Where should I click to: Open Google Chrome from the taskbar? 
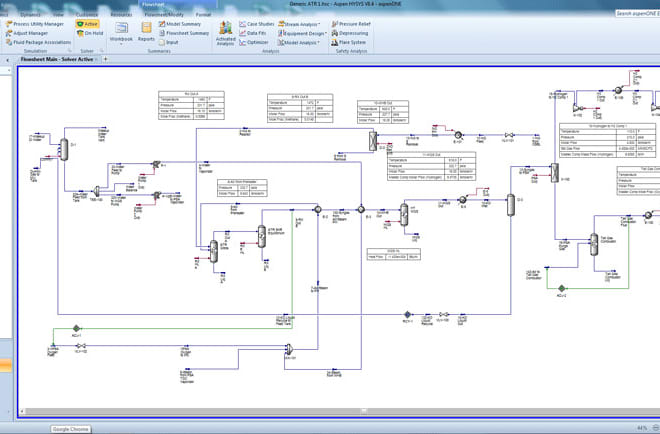[x=70, y=429]
